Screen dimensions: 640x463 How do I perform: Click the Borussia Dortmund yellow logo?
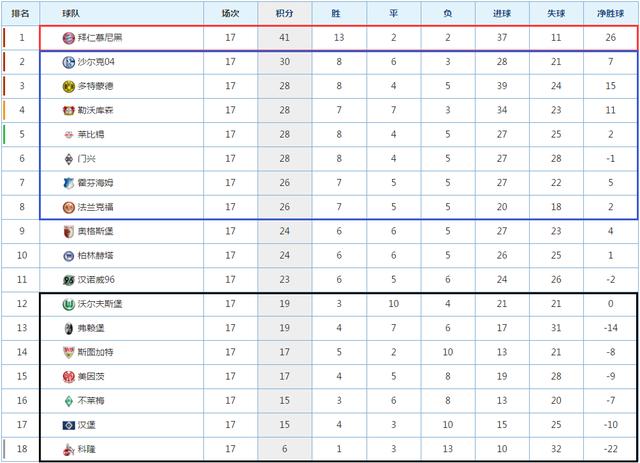(x=69, y=86)
